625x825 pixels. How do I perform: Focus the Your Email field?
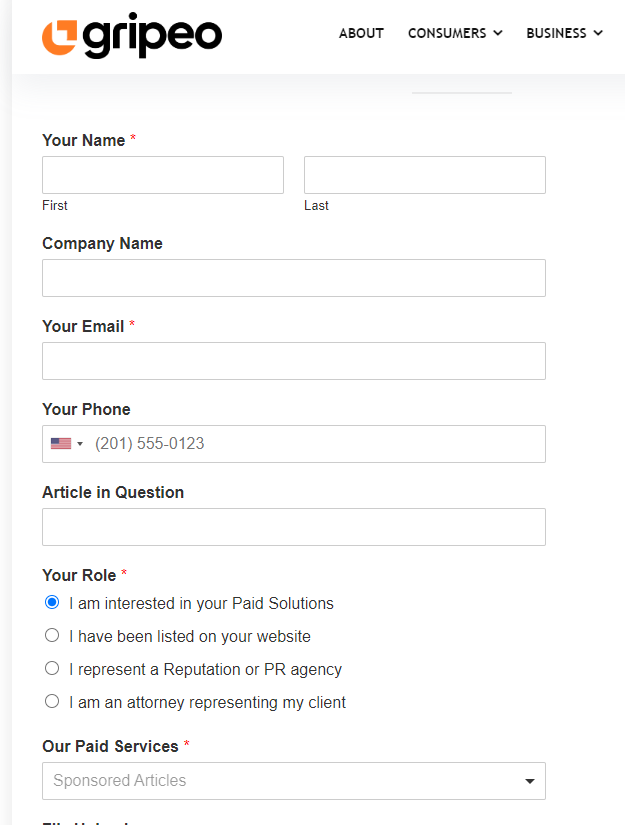click(294, 361)
